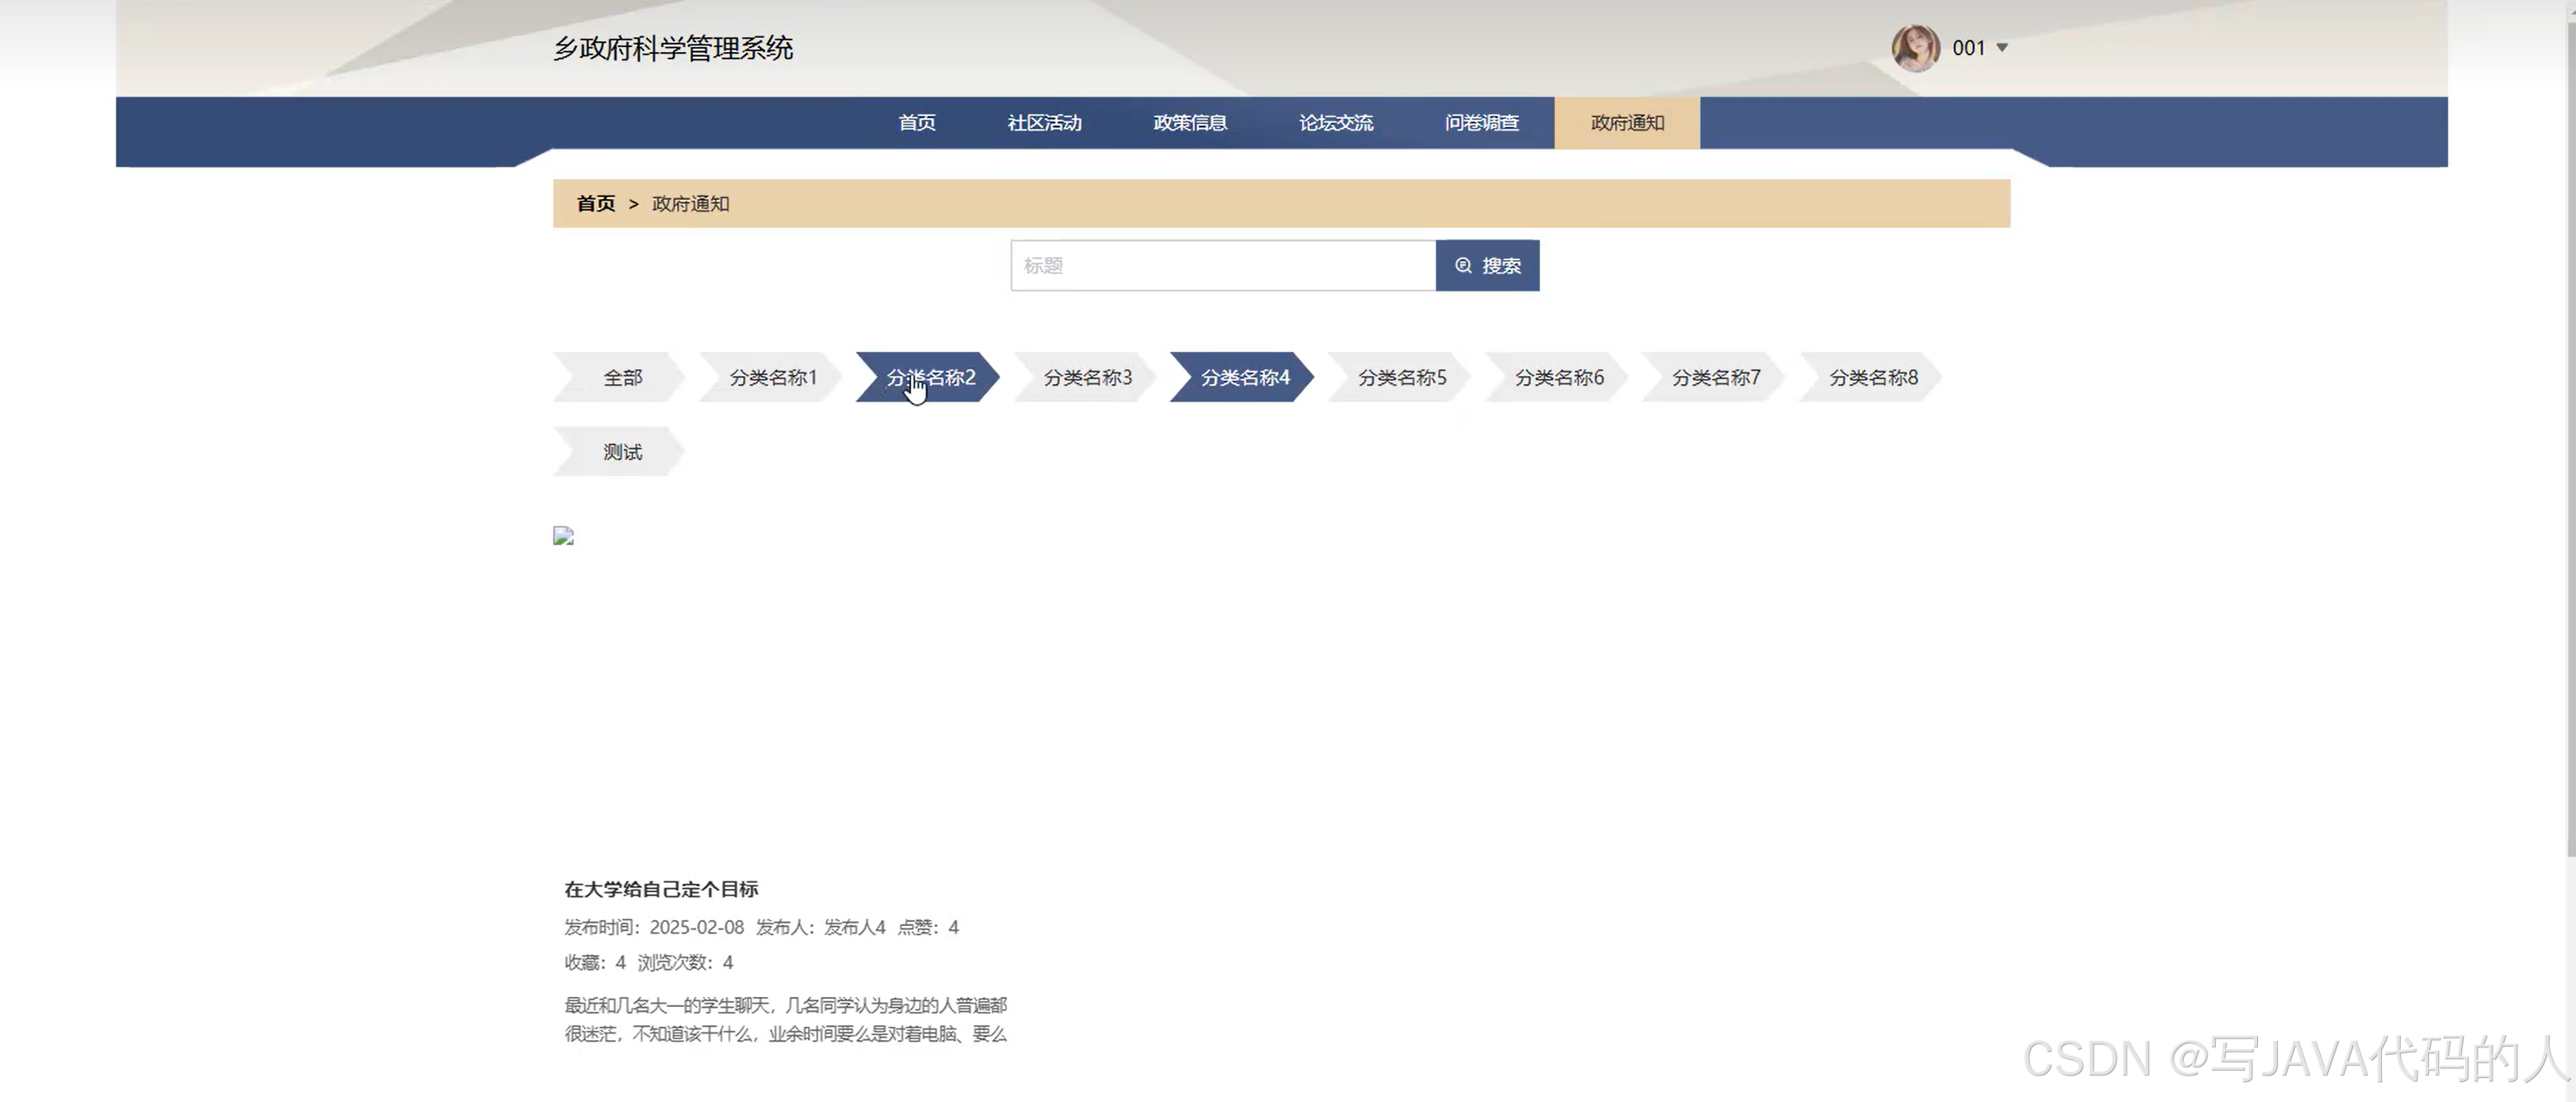
Task: Open article 在大学给自己定个目标
Action: 662,888
